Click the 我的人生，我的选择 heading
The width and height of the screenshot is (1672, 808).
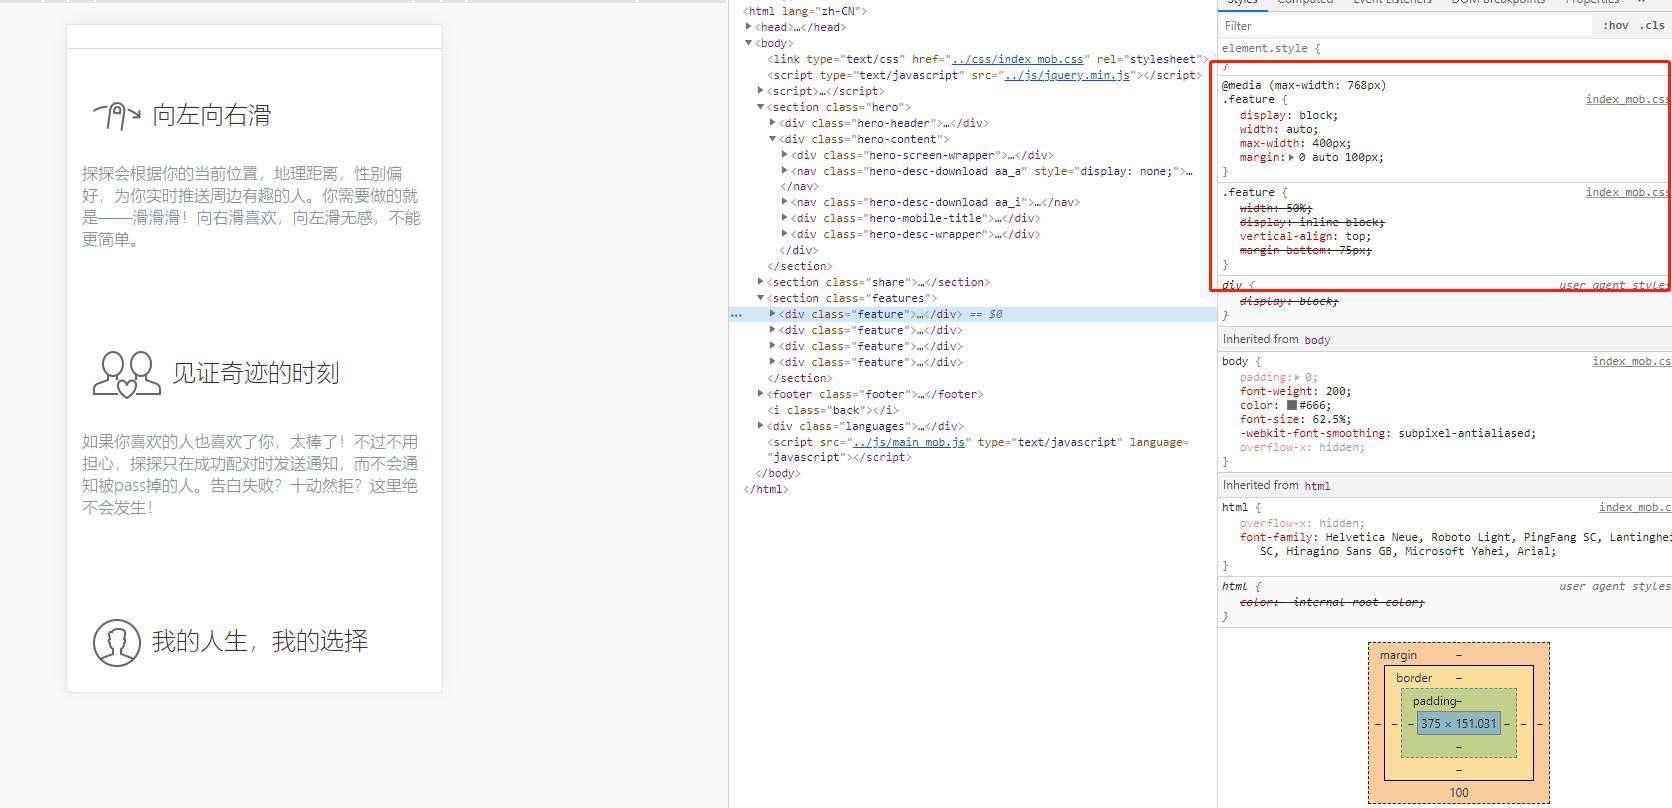click(260, 642)
